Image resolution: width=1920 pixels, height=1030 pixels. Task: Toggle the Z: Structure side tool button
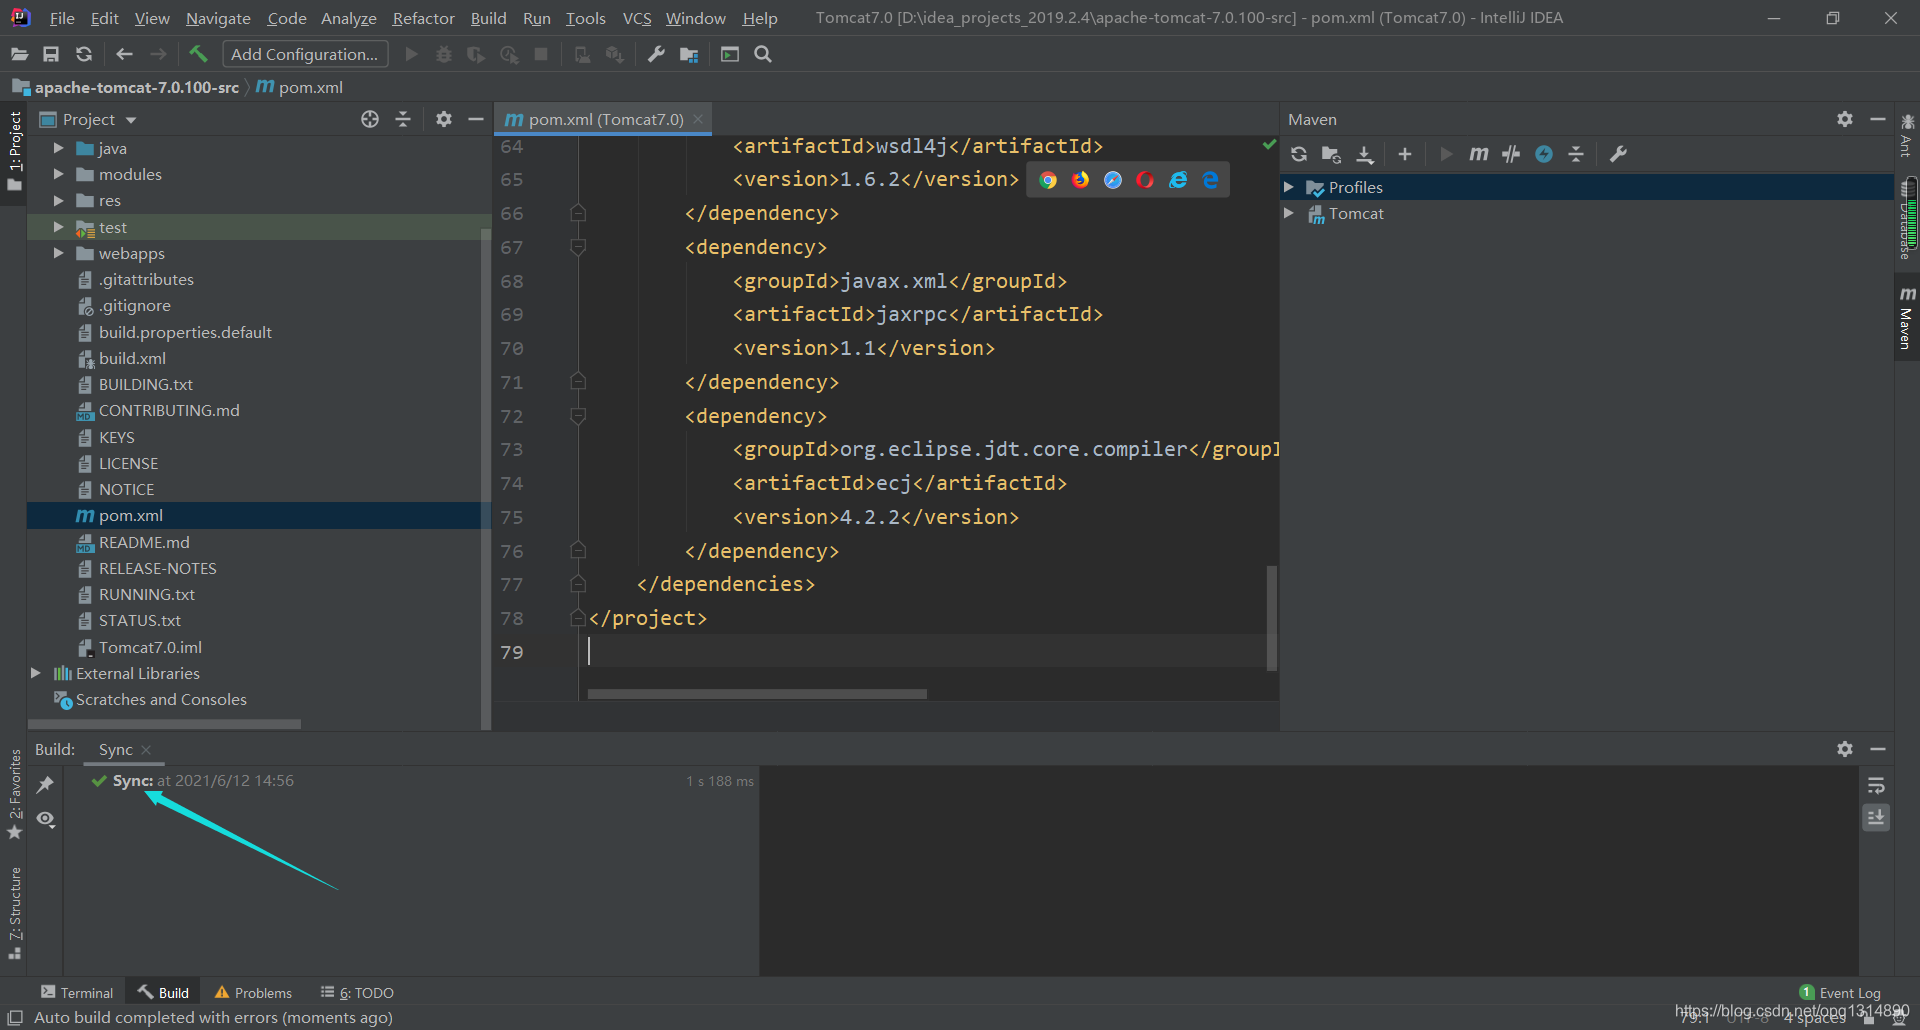(x=14, y=914)
